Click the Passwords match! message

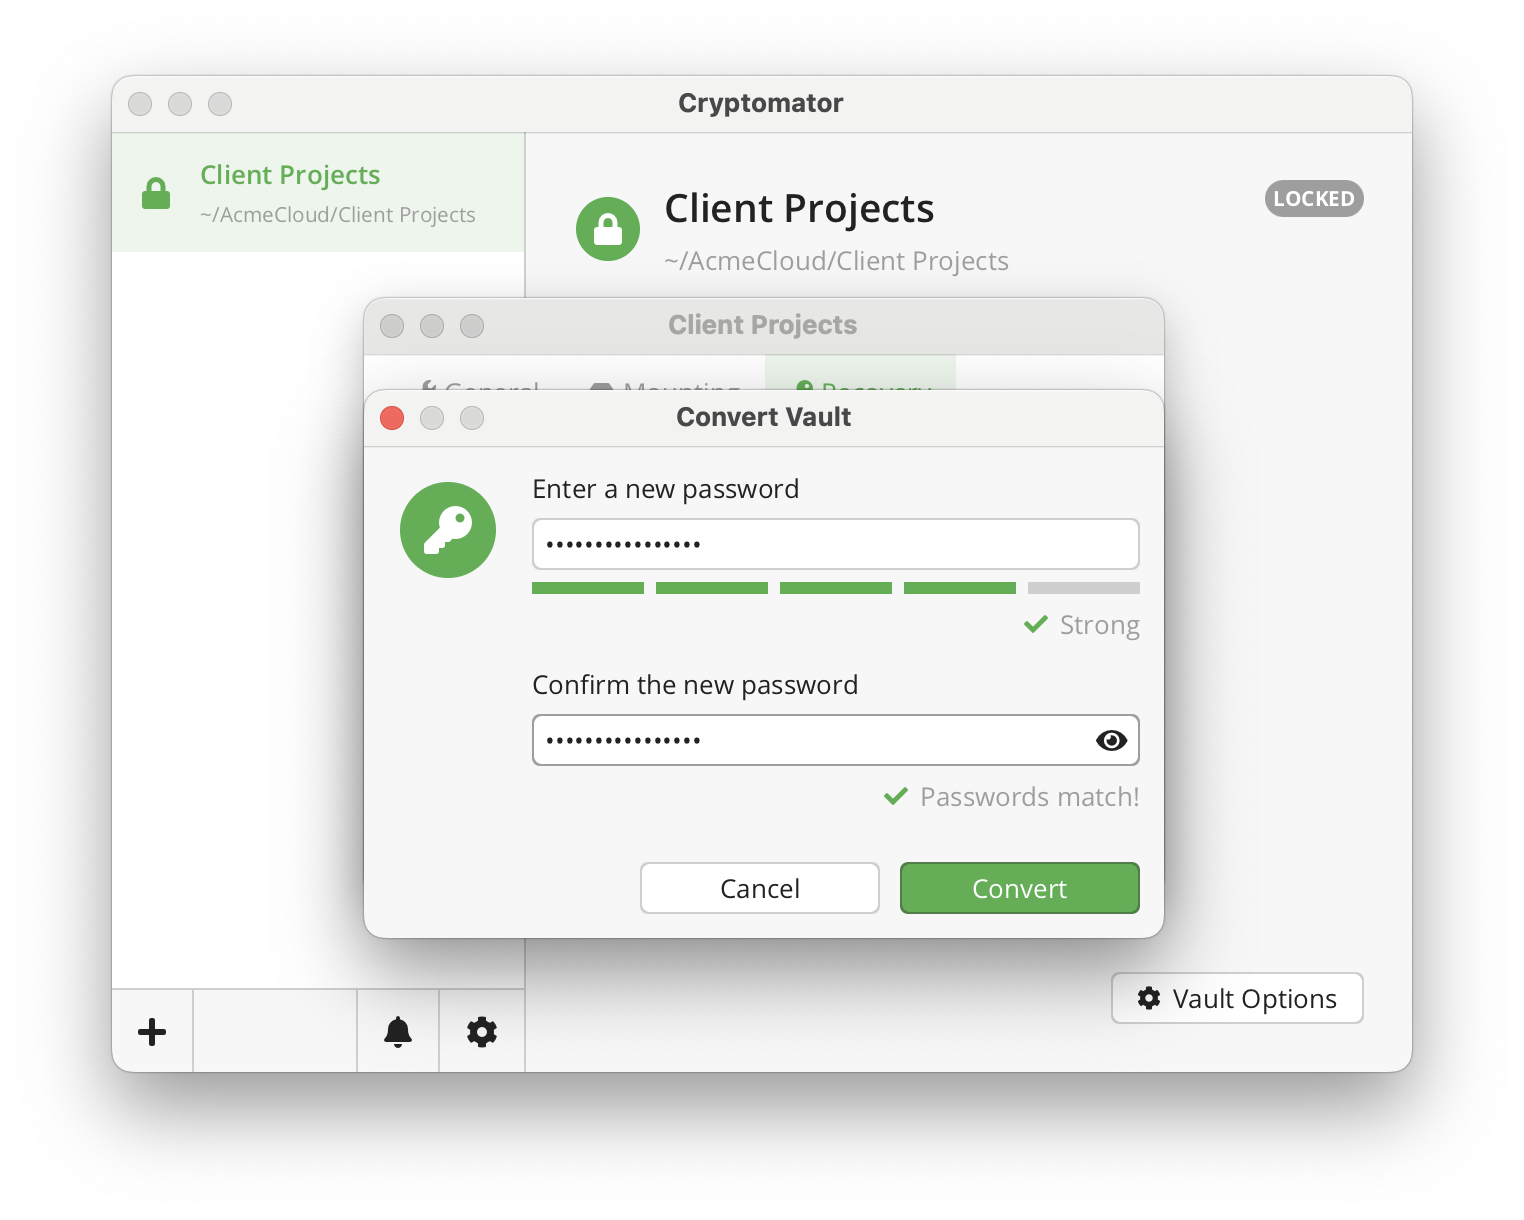point(1029,797)
